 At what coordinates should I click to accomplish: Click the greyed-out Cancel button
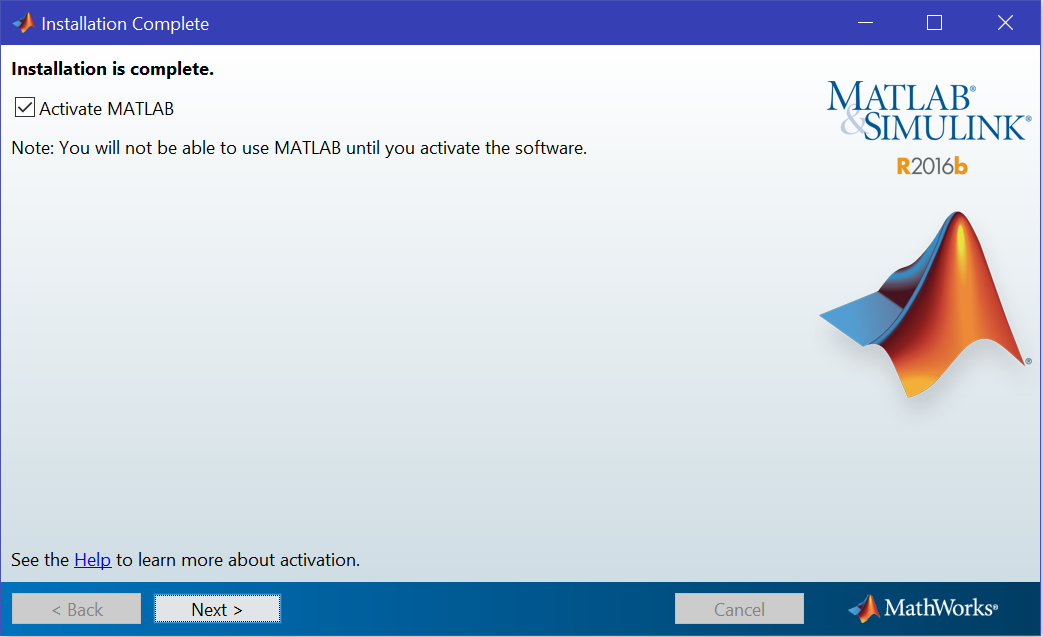click(x=739, y=608)
